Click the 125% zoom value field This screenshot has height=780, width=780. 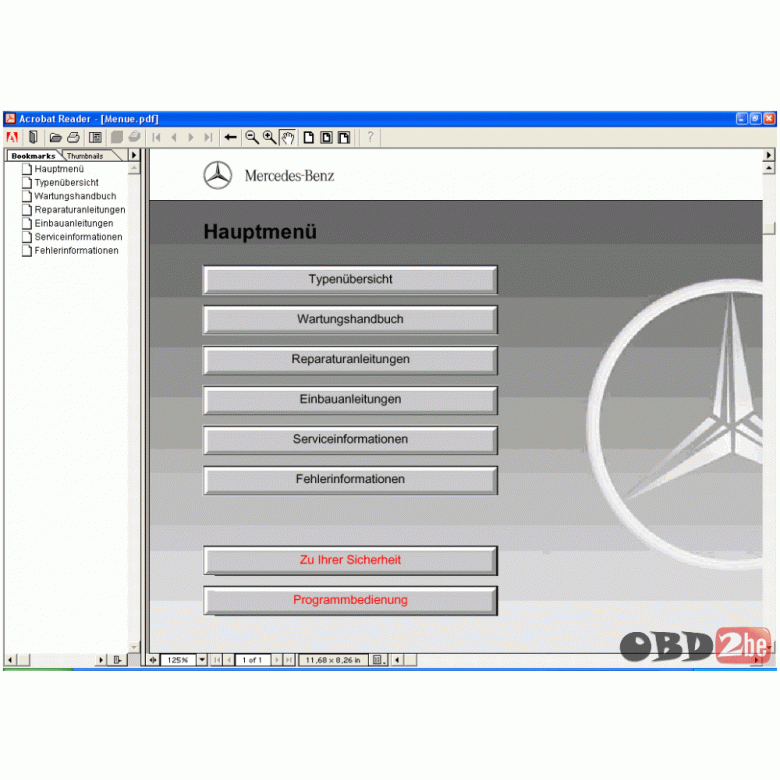(x=178, y=660)
